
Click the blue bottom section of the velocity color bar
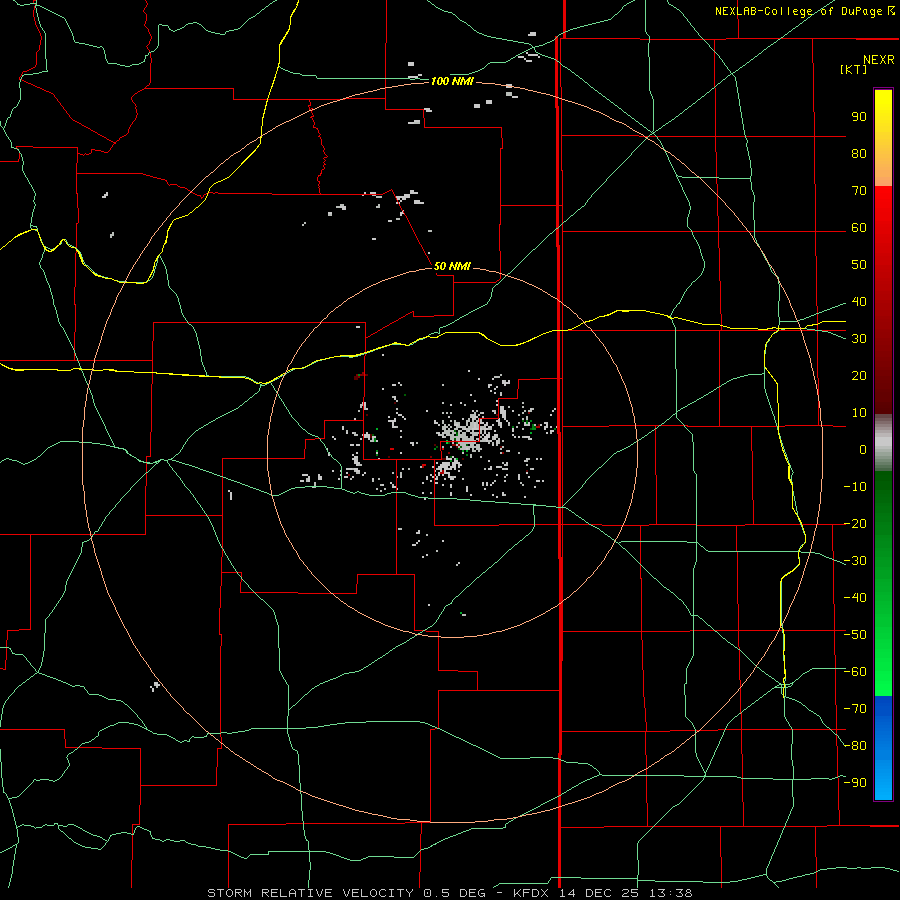click(x=883, y=748)
